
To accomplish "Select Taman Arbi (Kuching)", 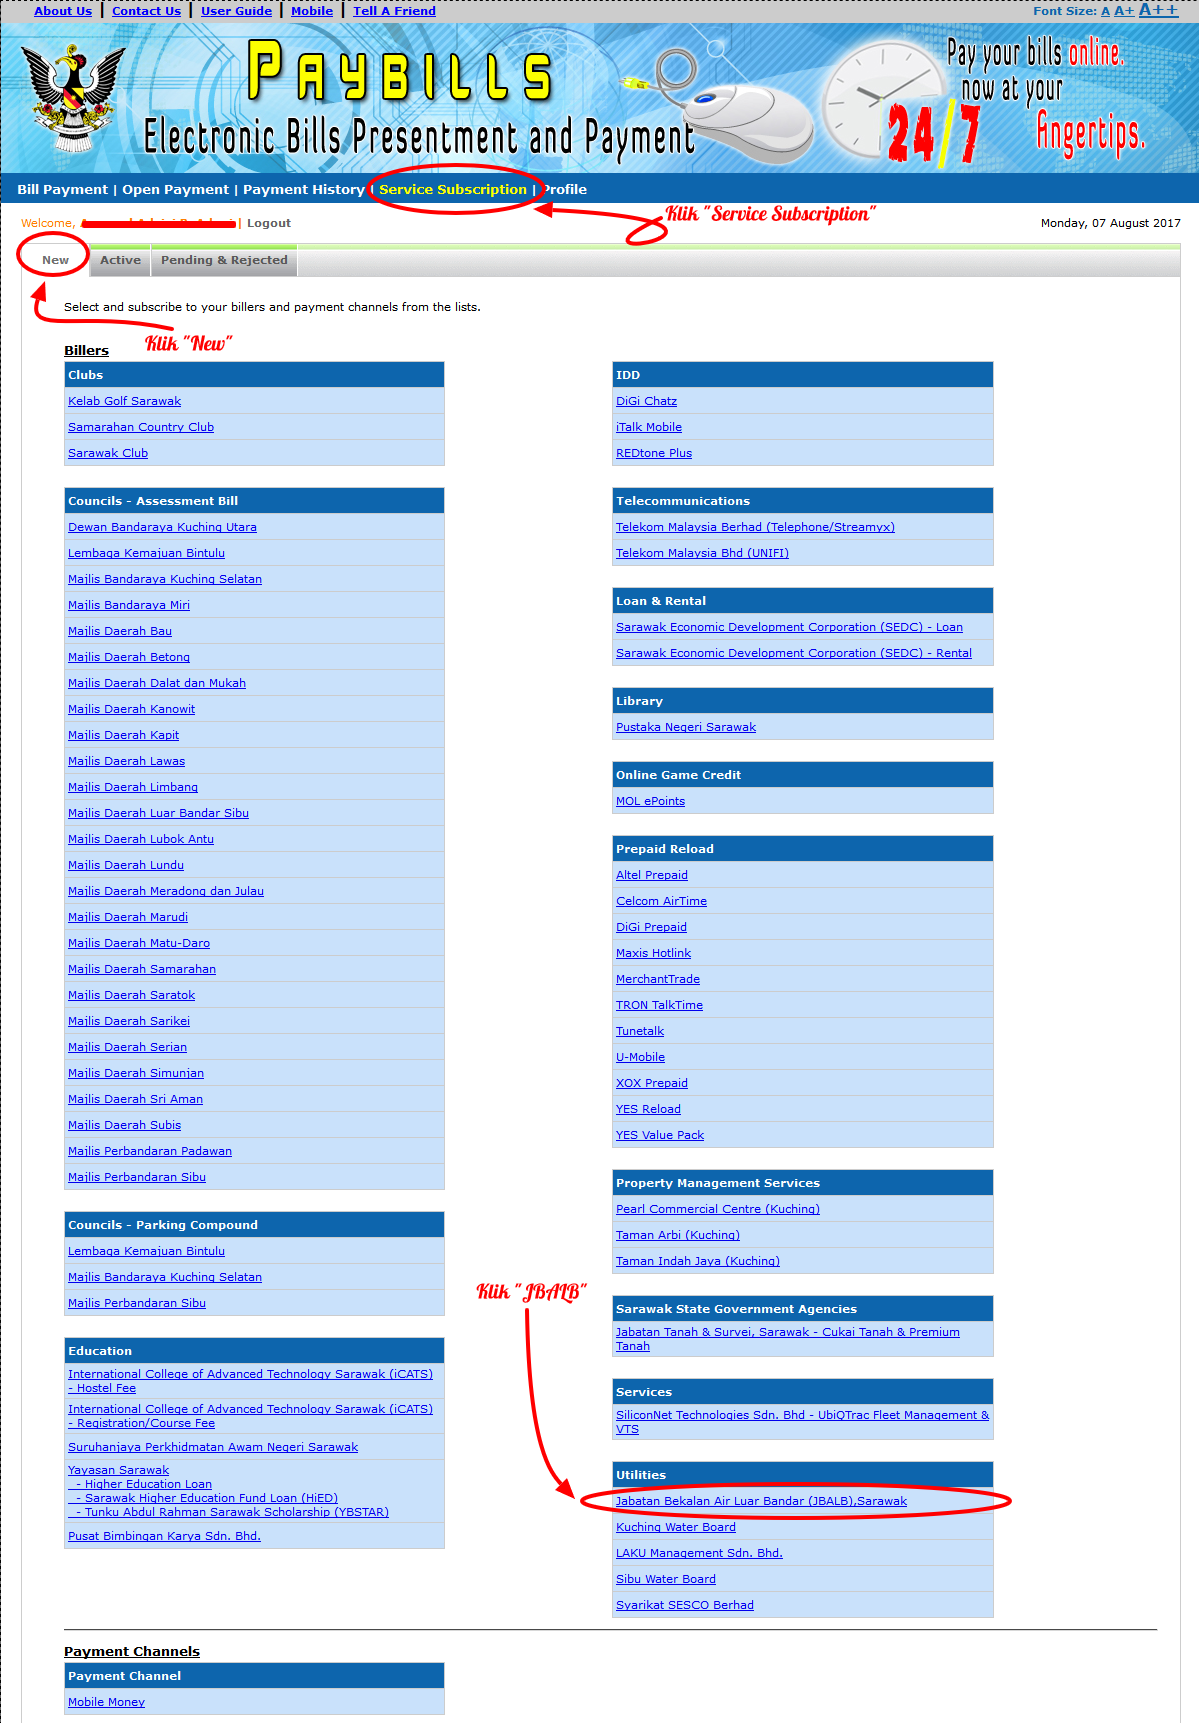I will coord(678,1235).
